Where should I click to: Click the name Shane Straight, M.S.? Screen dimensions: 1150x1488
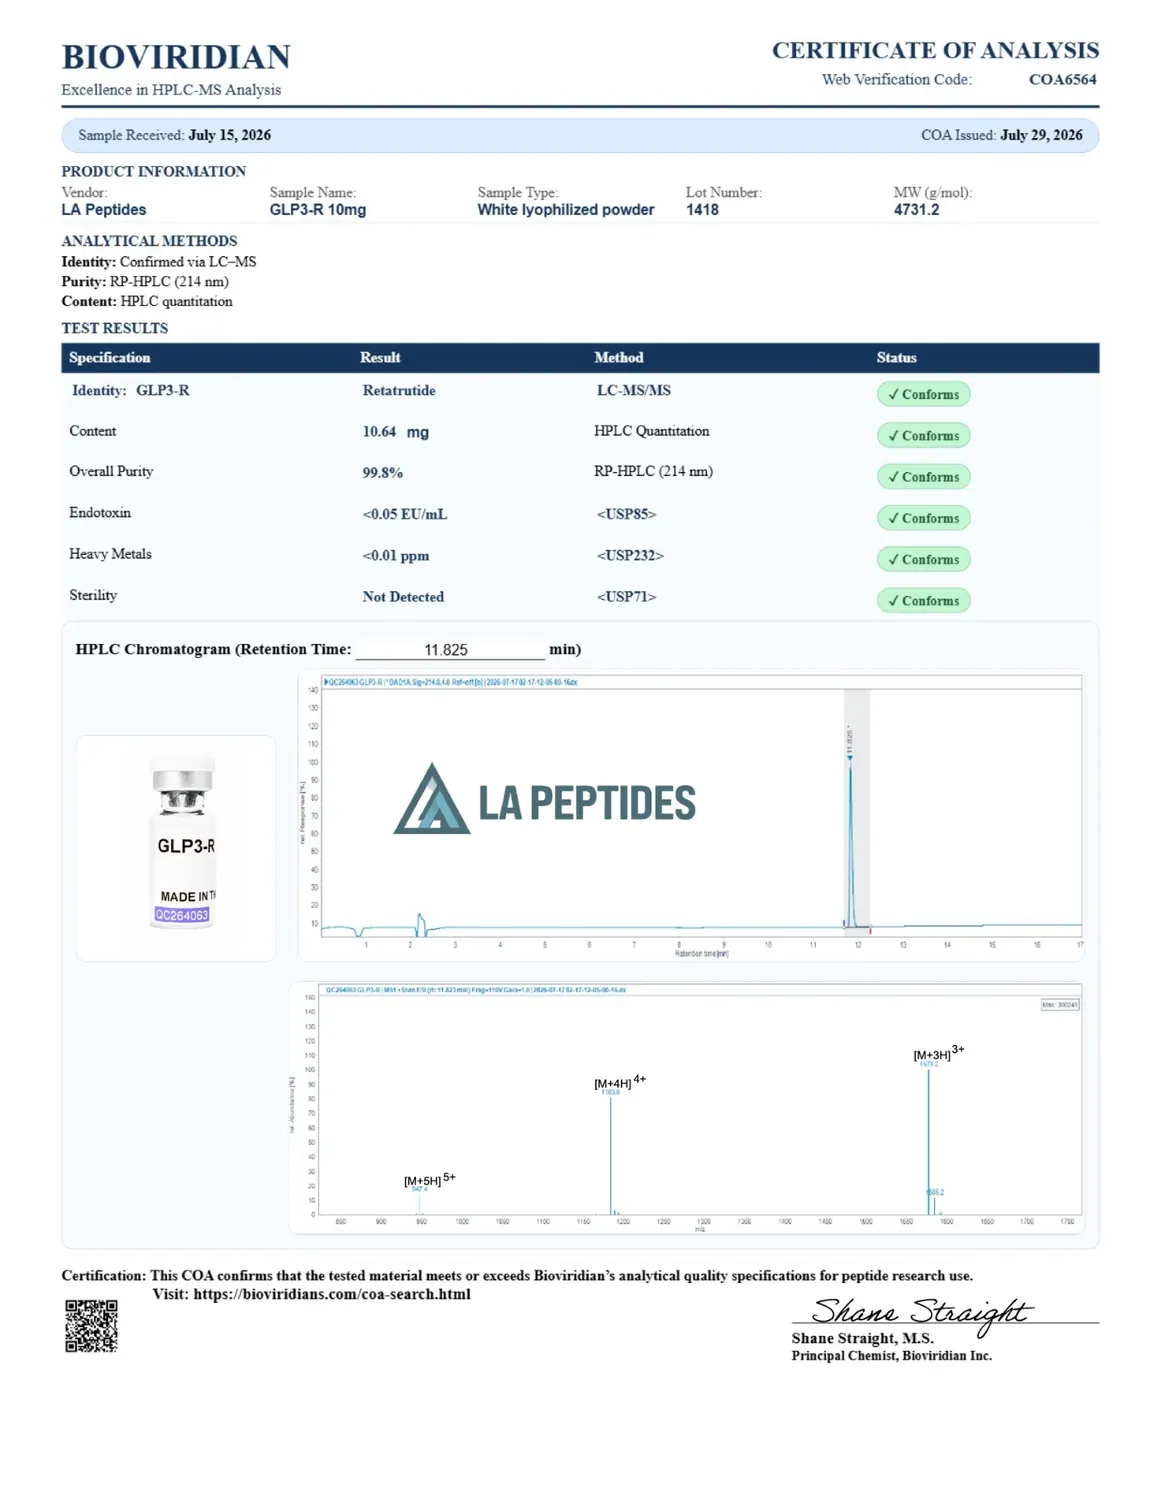click(862, 1338)
